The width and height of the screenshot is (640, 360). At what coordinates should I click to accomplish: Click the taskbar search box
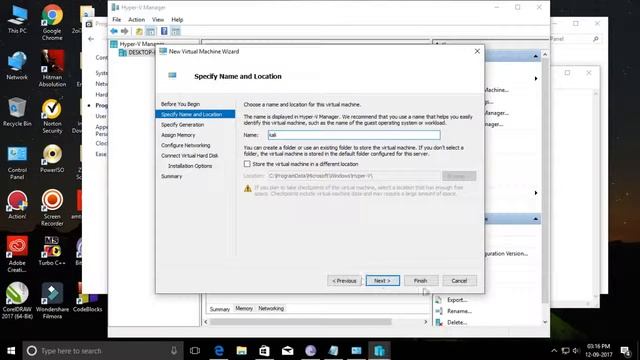pyautogui.click(x=103, y=351)
